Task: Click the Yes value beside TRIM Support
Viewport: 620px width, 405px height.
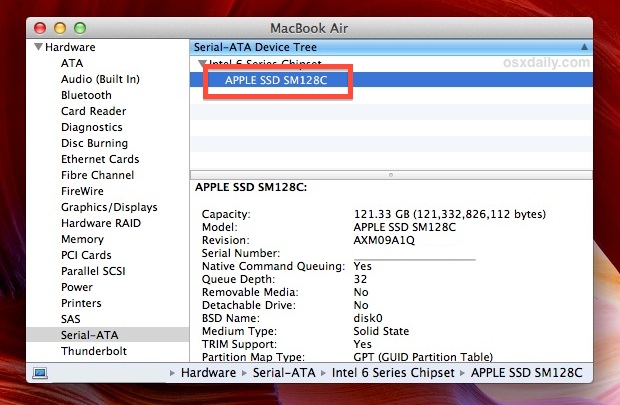Action: pyautogui.click(x=362, y=344)
